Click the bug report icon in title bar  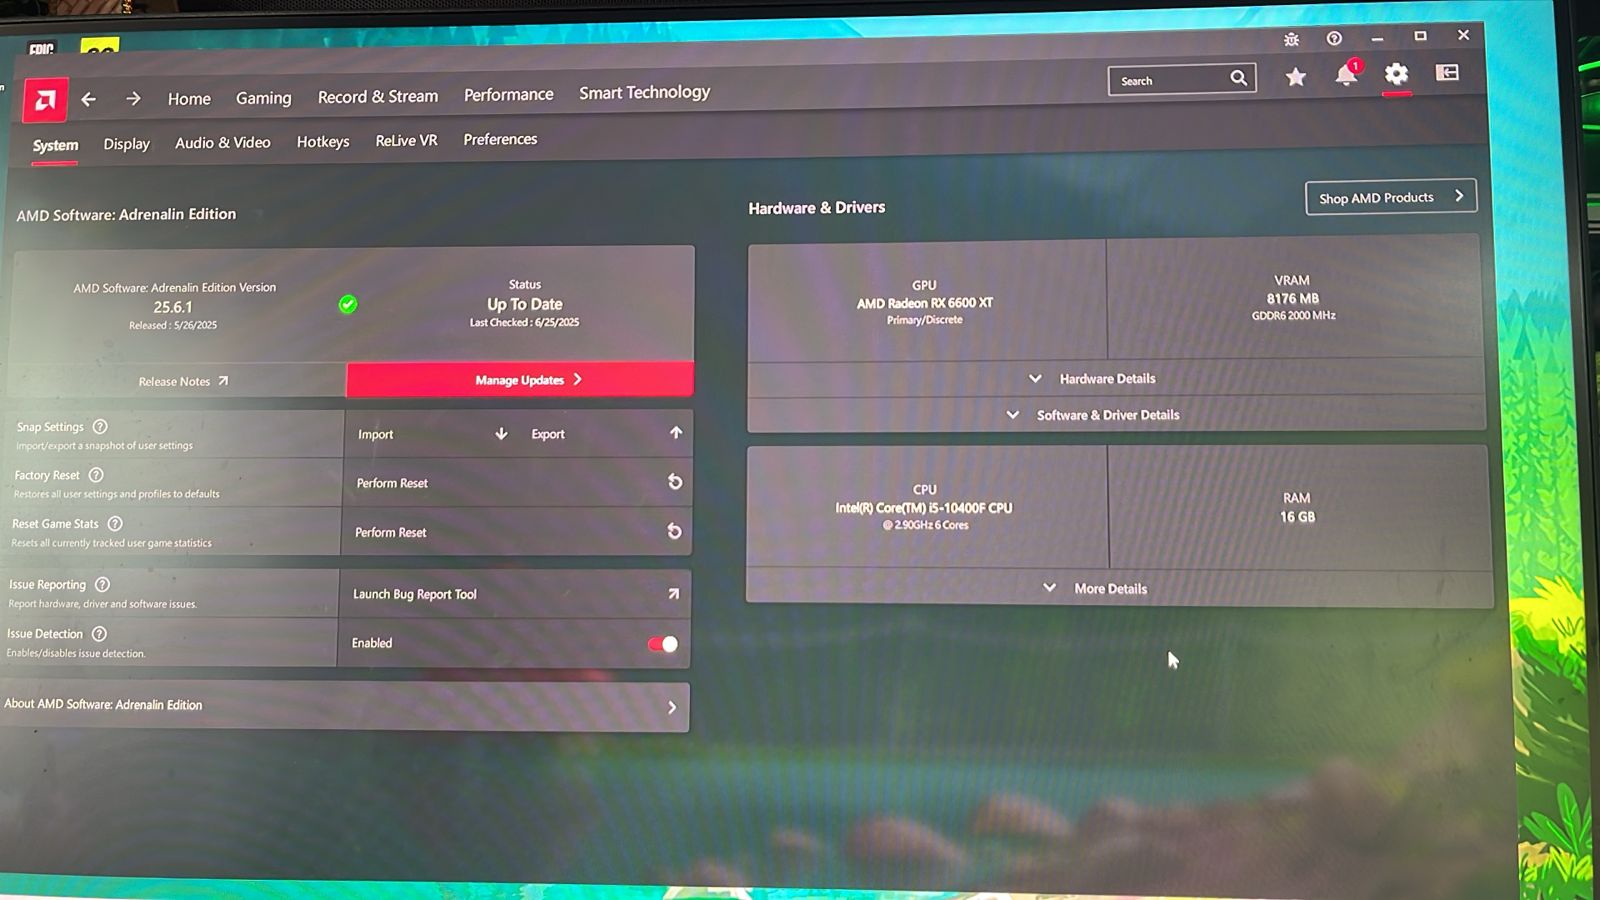click(x=1291, y=39)
